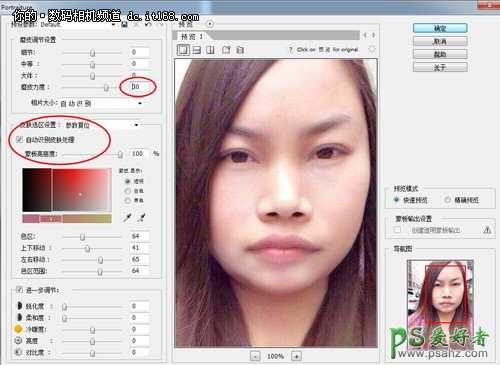Click the 确定 OK button
The image size is (500, 365).
(440, 28)
